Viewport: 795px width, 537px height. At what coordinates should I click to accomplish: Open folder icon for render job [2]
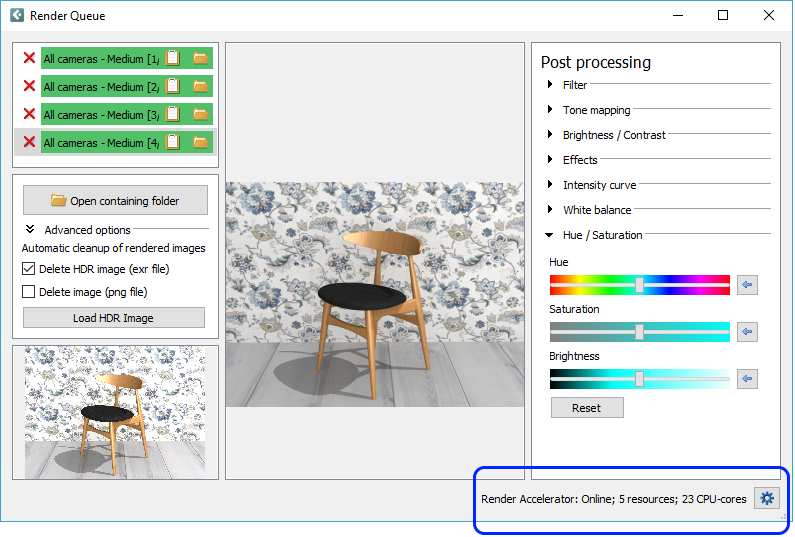(x=201, y=87)
